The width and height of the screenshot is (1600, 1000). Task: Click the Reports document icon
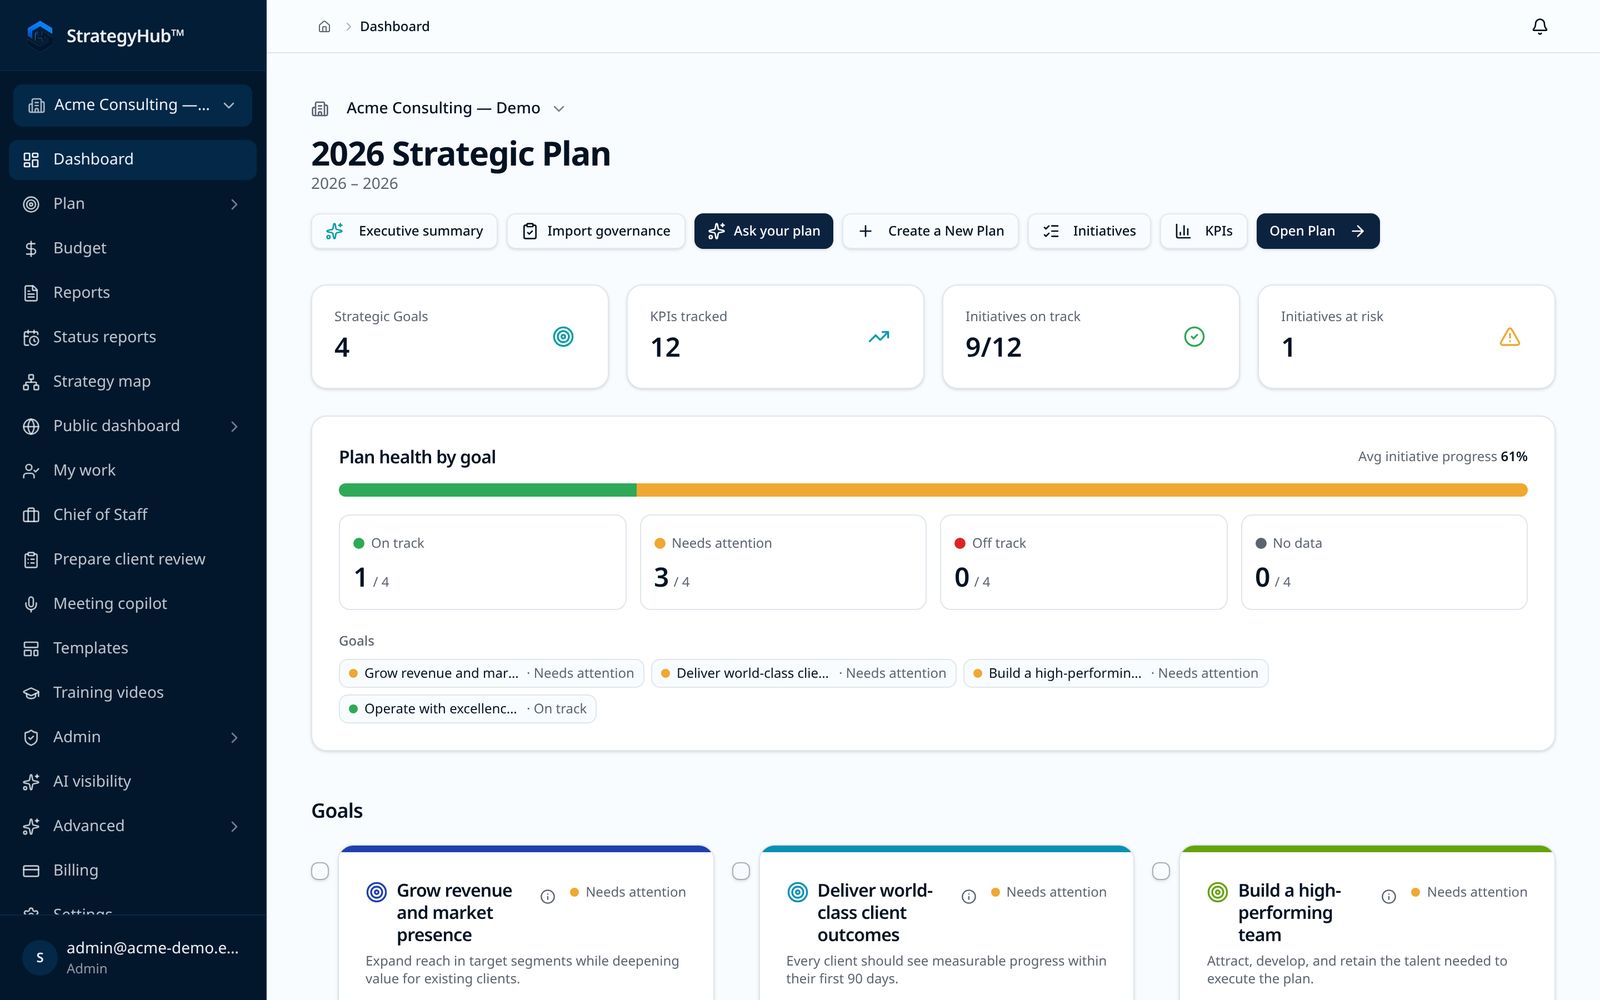[x=31, y=293]
